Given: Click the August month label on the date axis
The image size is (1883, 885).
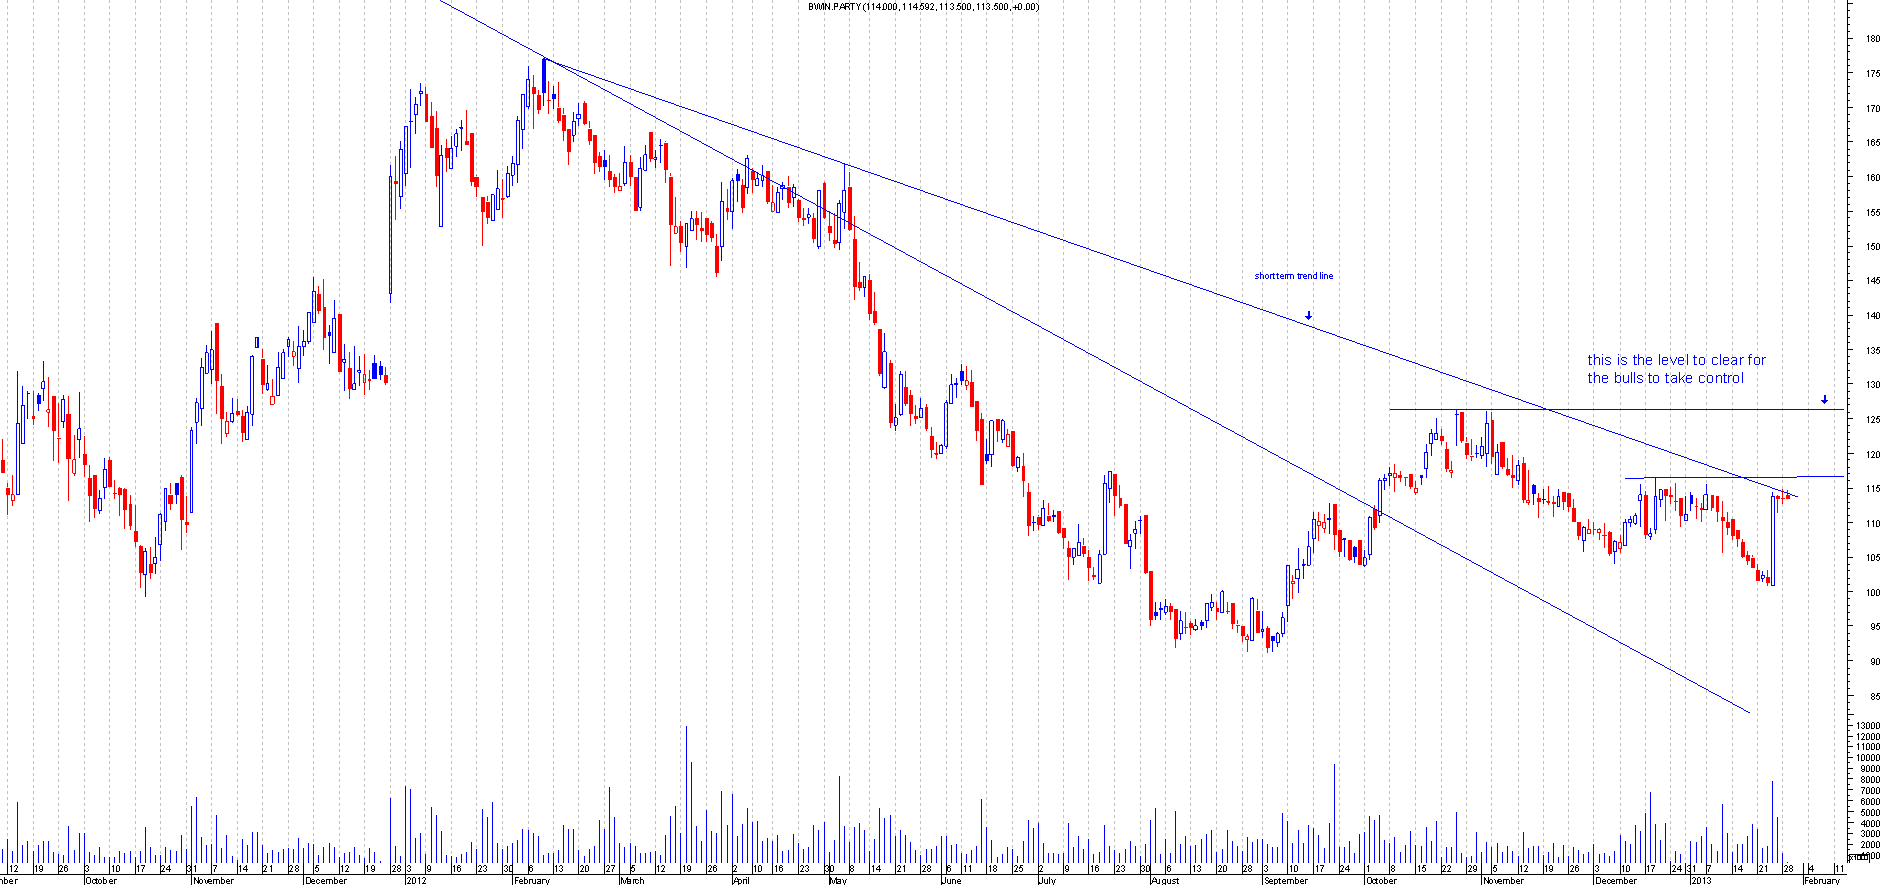Looking at the screenshot, I should point(1164,880).
